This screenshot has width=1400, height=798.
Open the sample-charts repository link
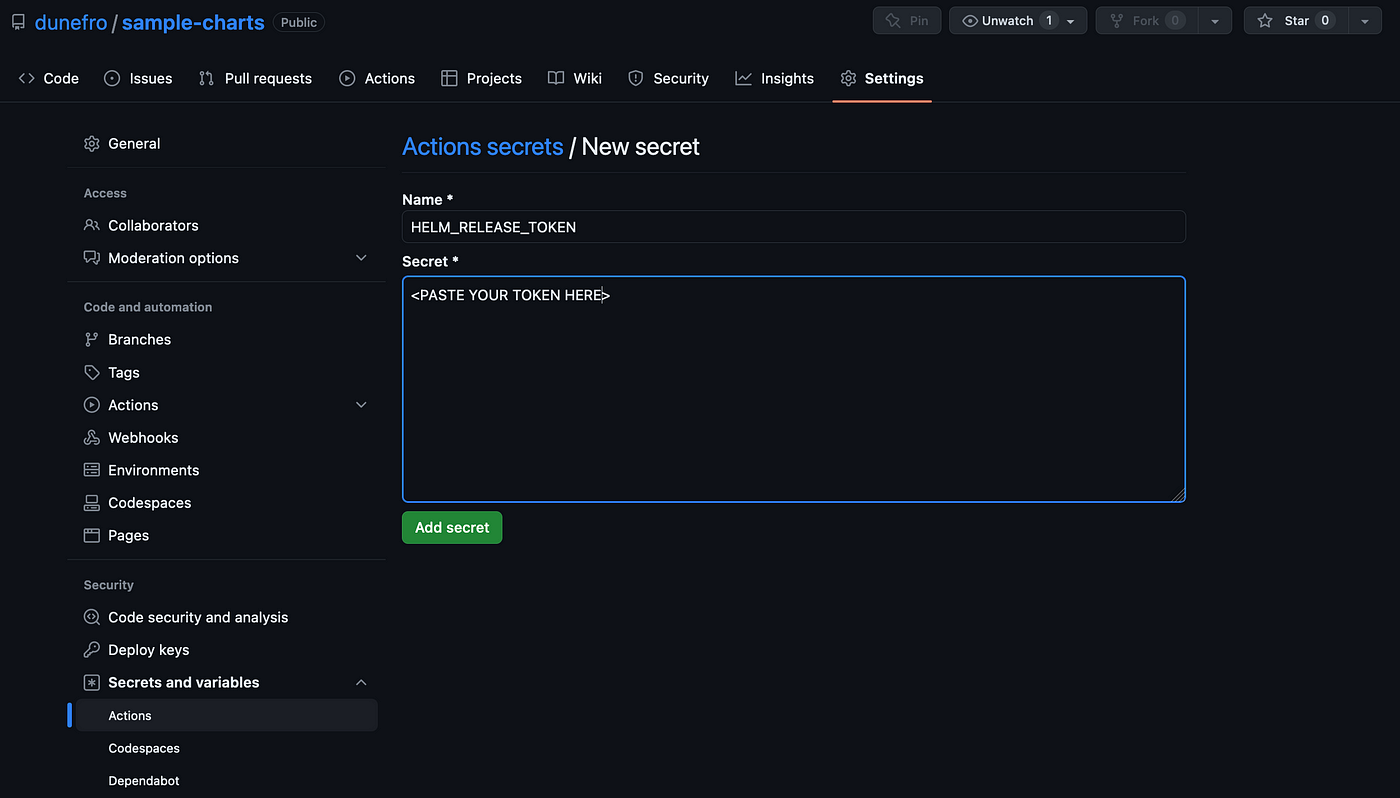pos(193,22)
